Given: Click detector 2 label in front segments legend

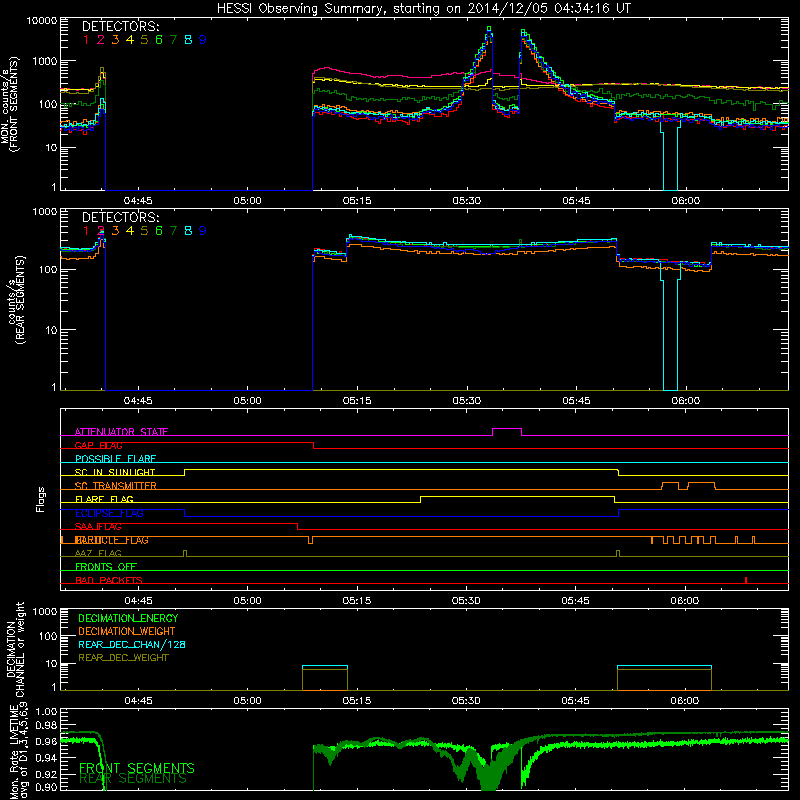Looking at the screenshot, I should [x=101, y=40].
